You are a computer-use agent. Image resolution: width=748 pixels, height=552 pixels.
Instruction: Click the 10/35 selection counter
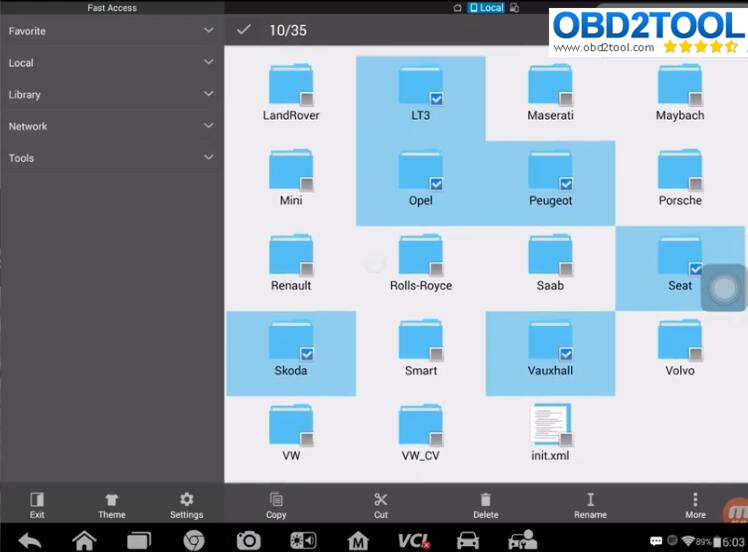[x=288, y=31]
